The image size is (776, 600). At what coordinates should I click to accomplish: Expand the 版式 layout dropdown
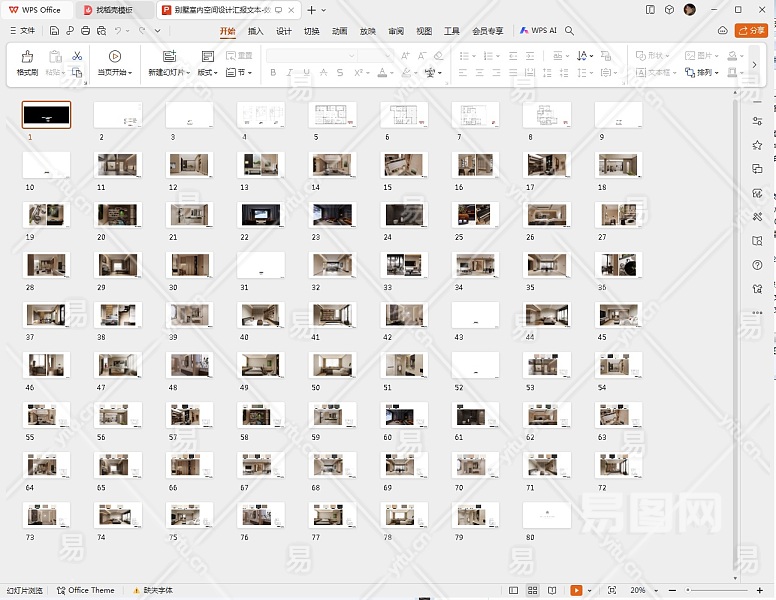(x=208, y=73)
